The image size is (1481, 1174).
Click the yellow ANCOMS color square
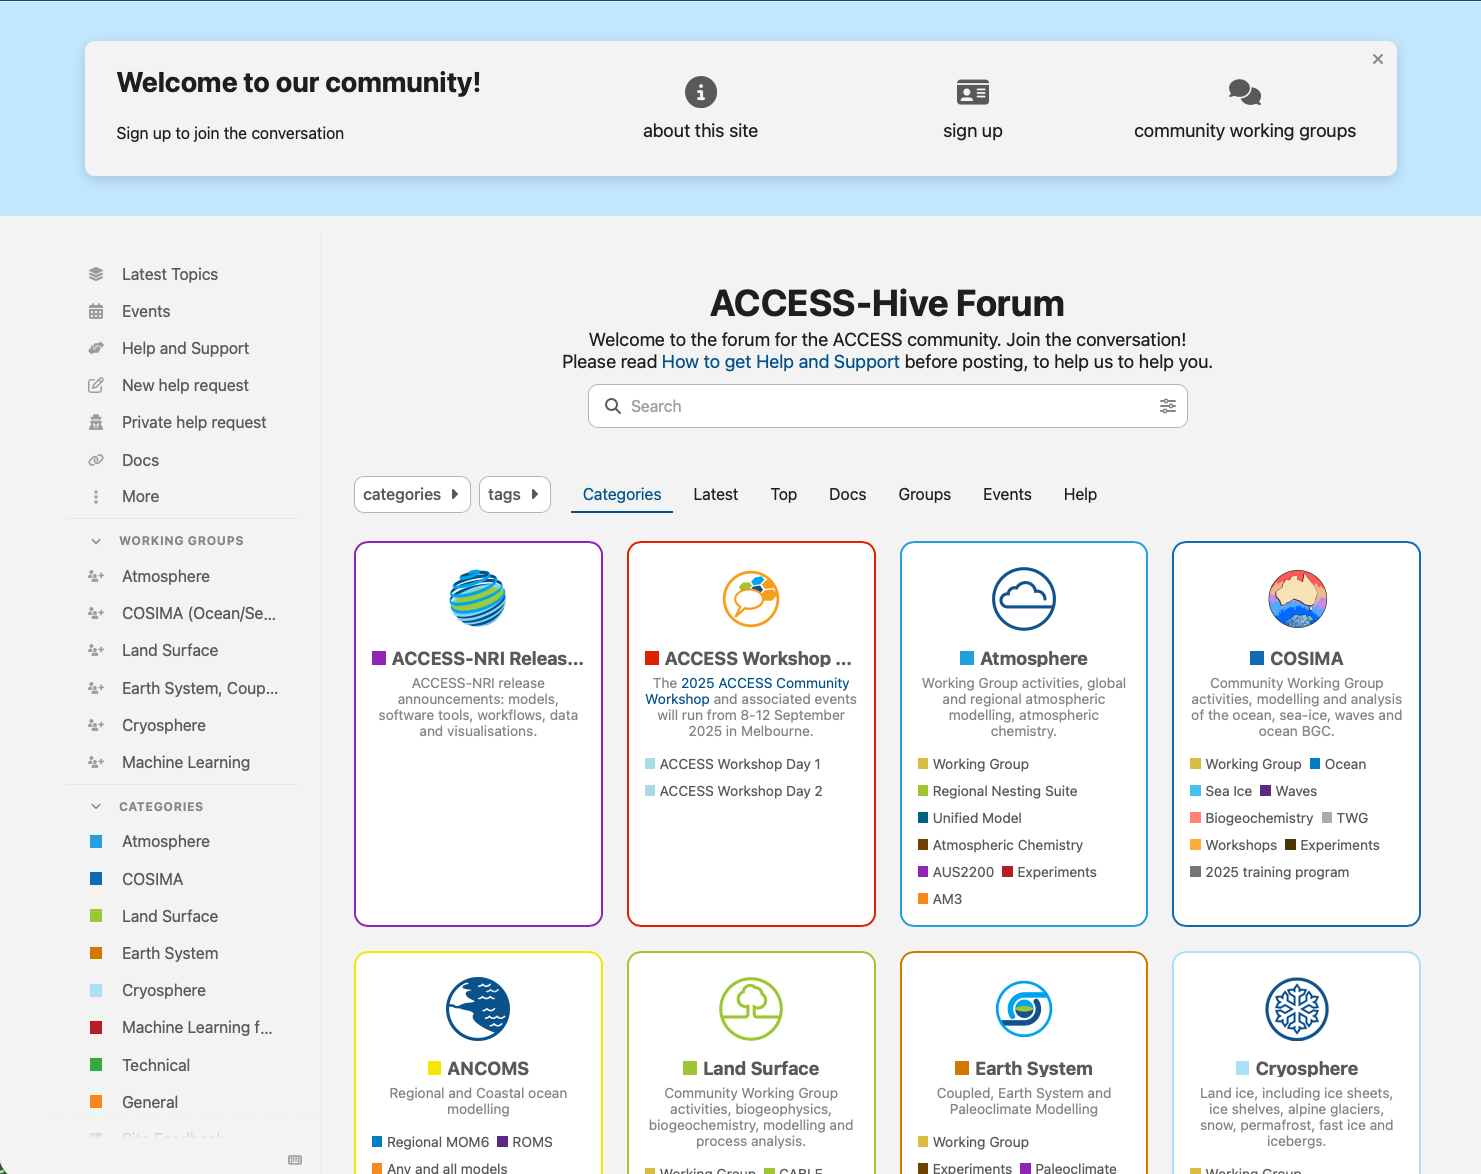434,1068
